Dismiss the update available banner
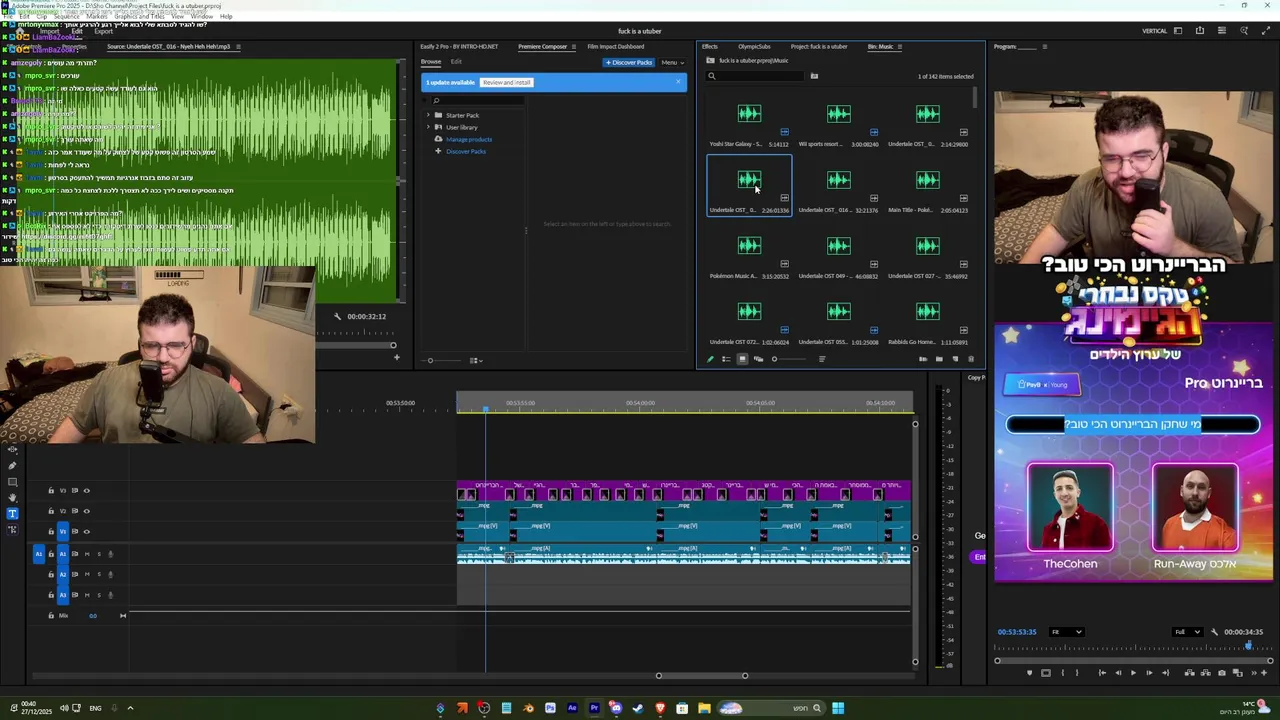Image resolution: width=1280 pixels, height=720 pixels. 678,82
